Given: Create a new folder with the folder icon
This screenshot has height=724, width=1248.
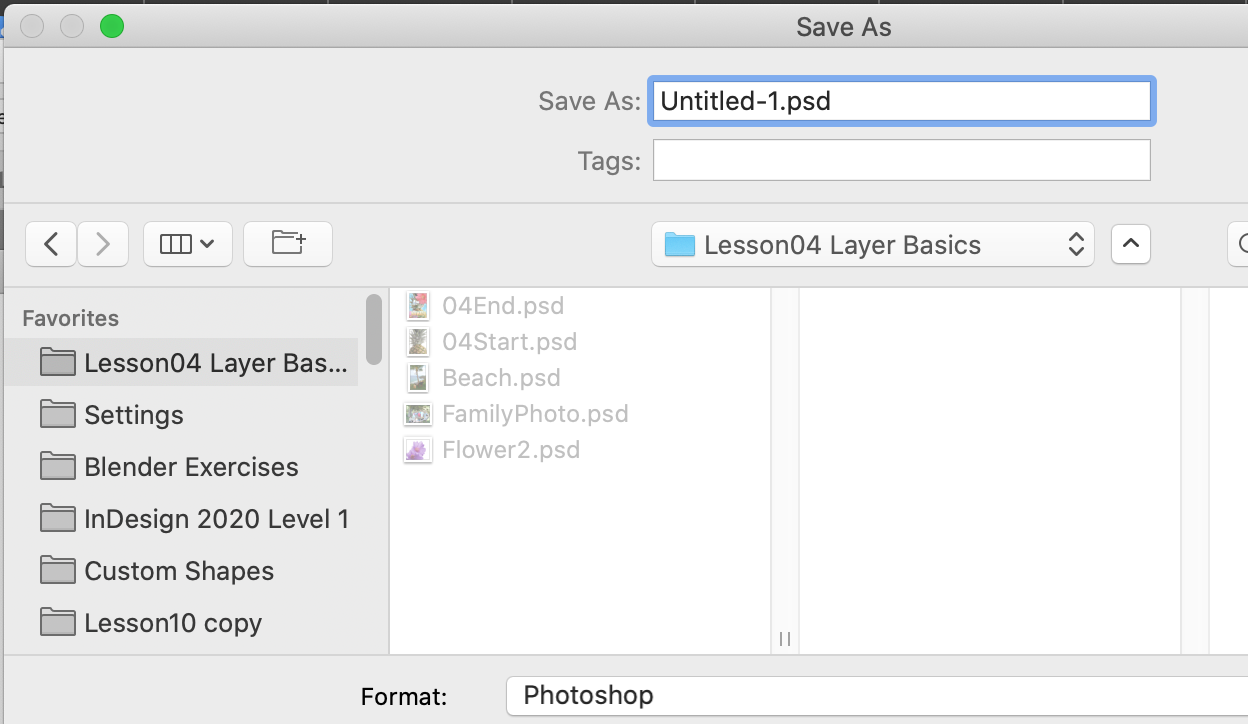Looking at the screenshot, I should 288,244.
